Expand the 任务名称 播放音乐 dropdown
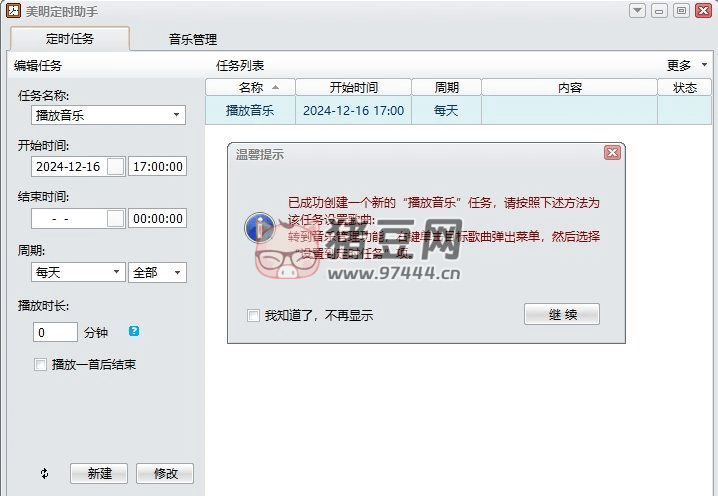Viewport: 718px width, 496px height. tap(176, 114)
